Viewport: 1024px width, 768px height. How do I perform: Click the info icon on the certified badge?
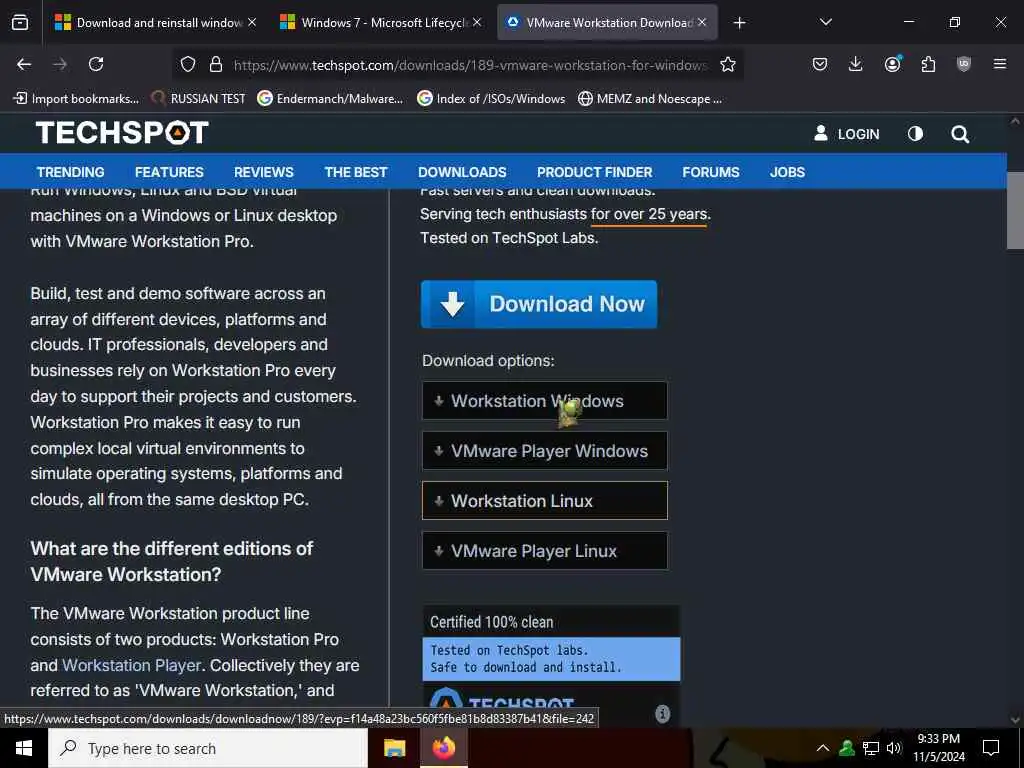click(x=662, y=714)
